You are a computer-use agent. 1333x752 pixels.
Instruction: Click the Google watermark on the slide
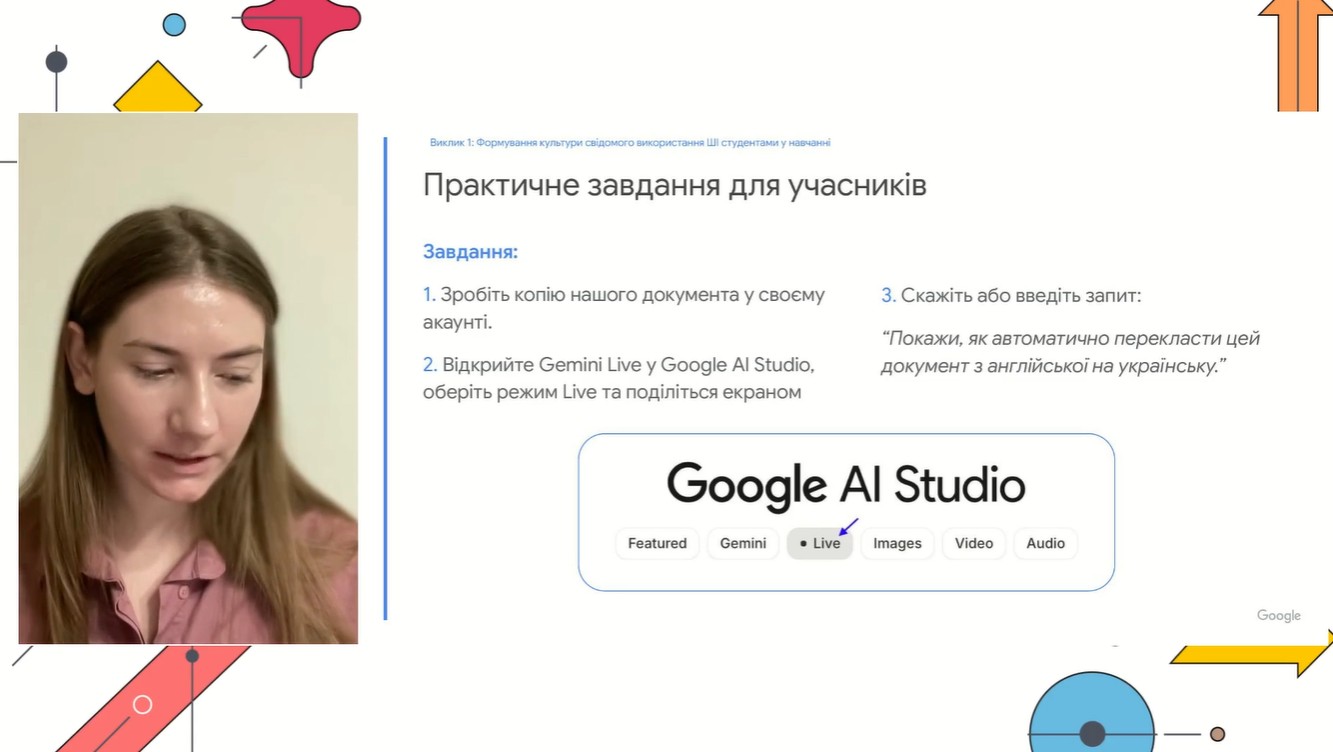1278,615
